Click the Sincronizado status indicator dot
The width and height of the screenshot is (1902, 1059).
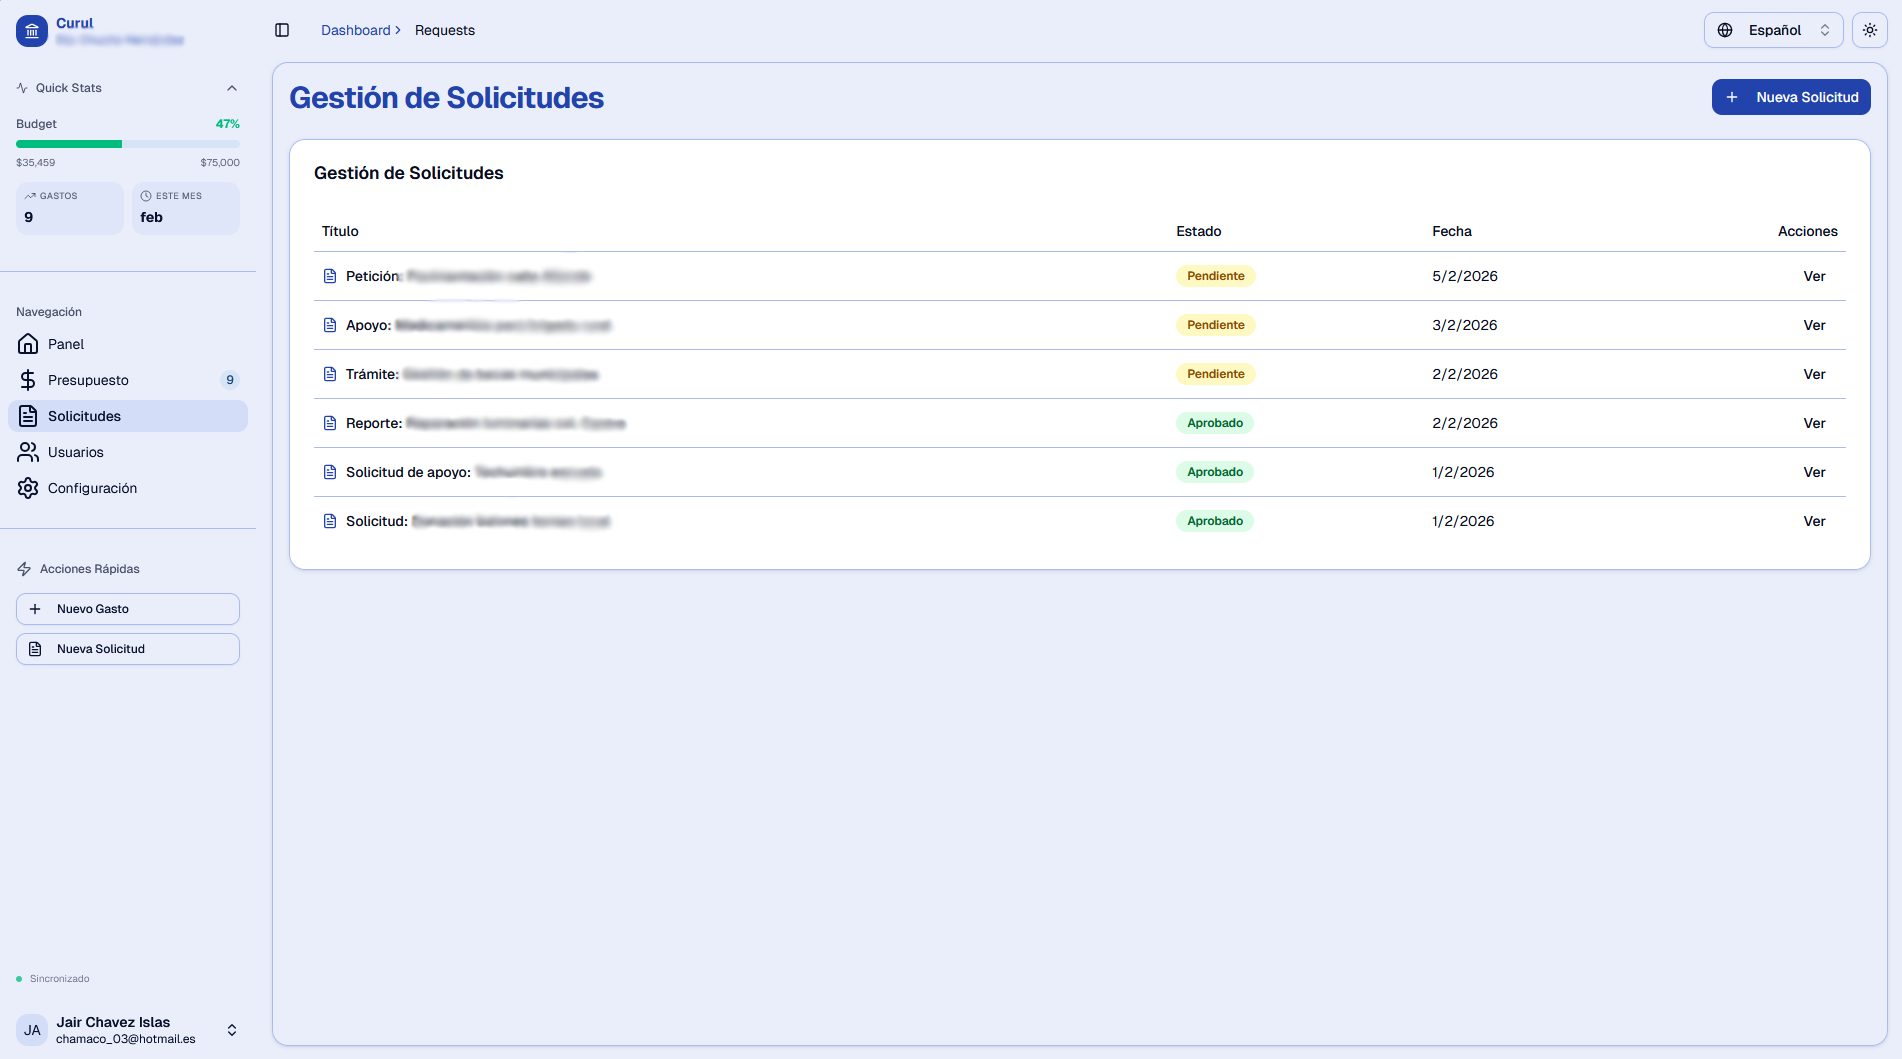[x=18, y=979]
